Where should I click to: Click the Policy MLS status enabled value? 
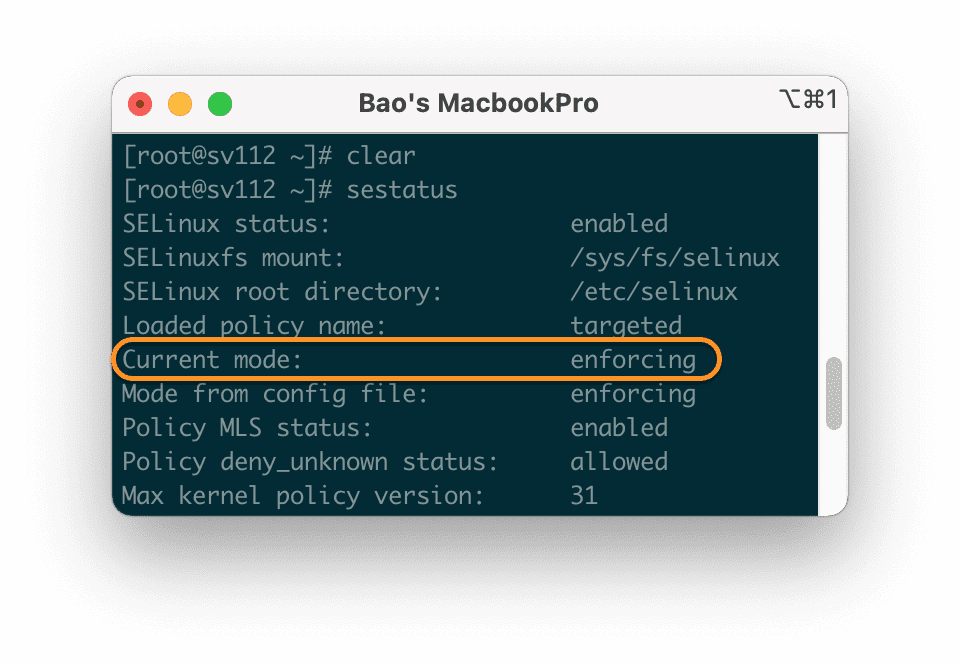click(x=619, y=427)
